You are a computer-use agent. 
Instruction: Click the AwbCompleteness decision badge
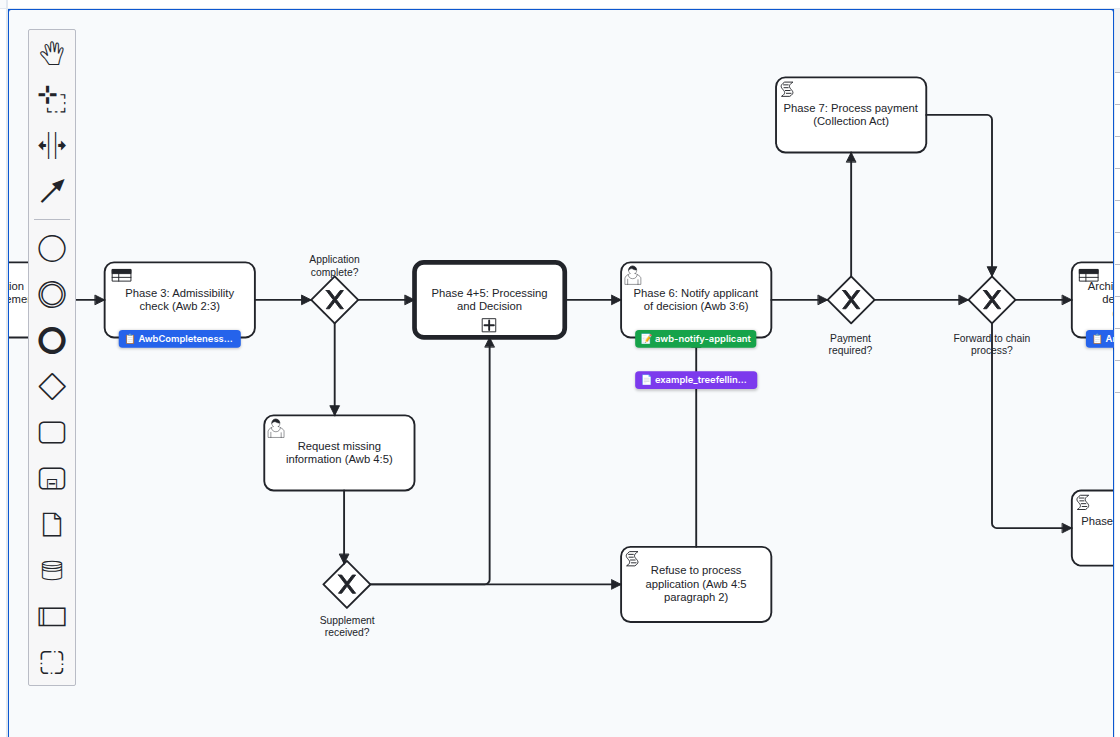tap(179, 339)
